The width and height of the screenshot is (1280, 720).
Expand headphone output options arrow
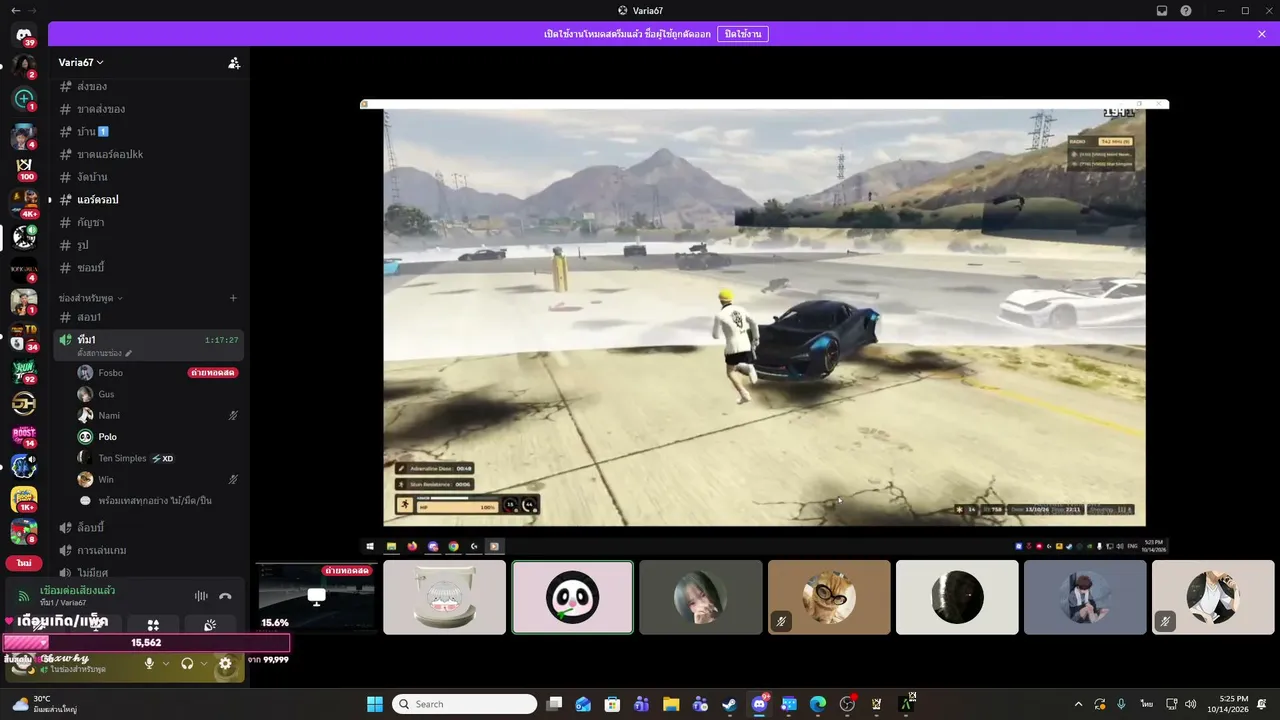point(204,663)
